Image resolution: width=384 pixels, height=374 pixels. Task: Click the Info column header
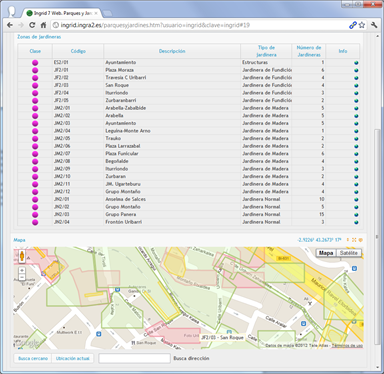(x=343, y=51)
